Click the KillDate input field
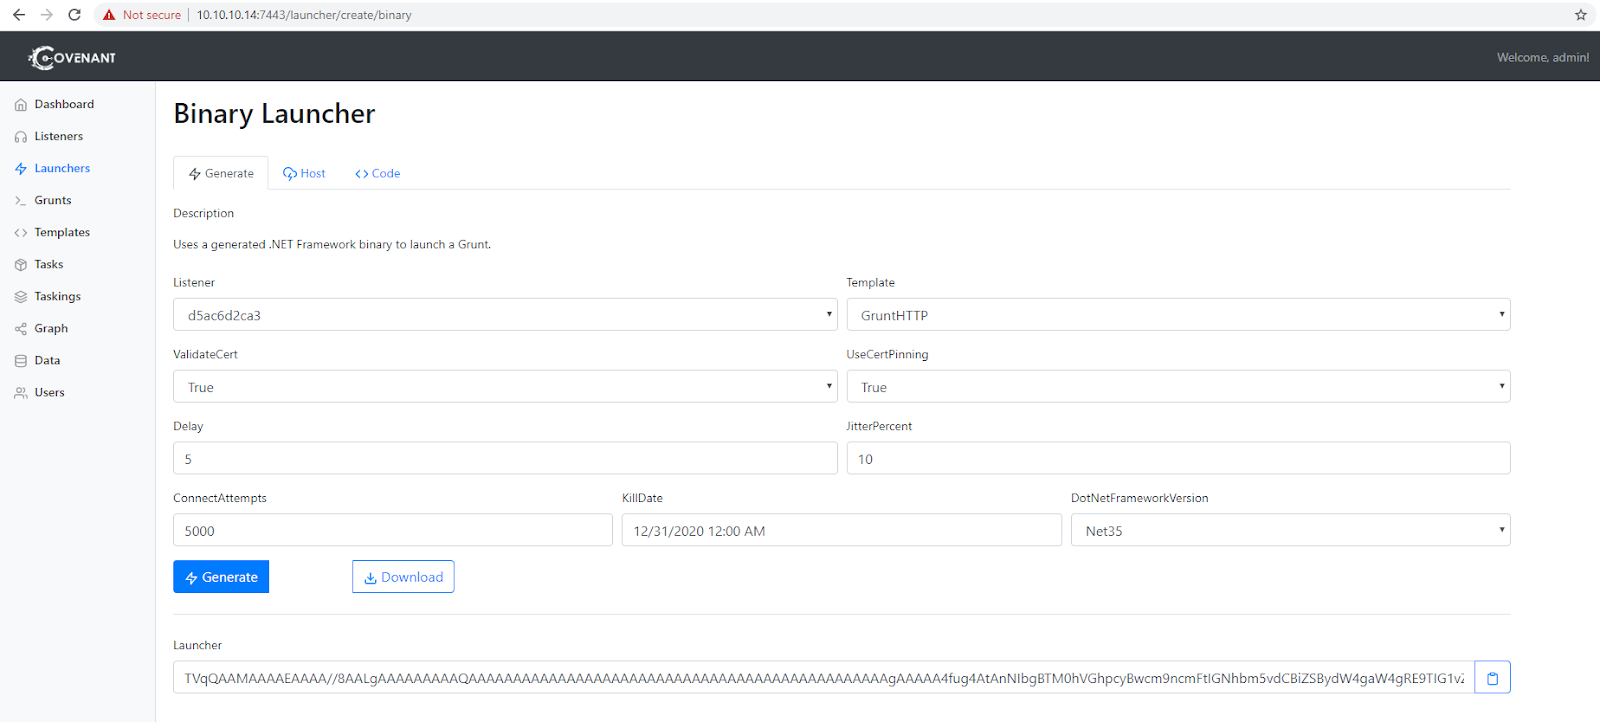The image size is (1600, 722). tap(841, 530)
